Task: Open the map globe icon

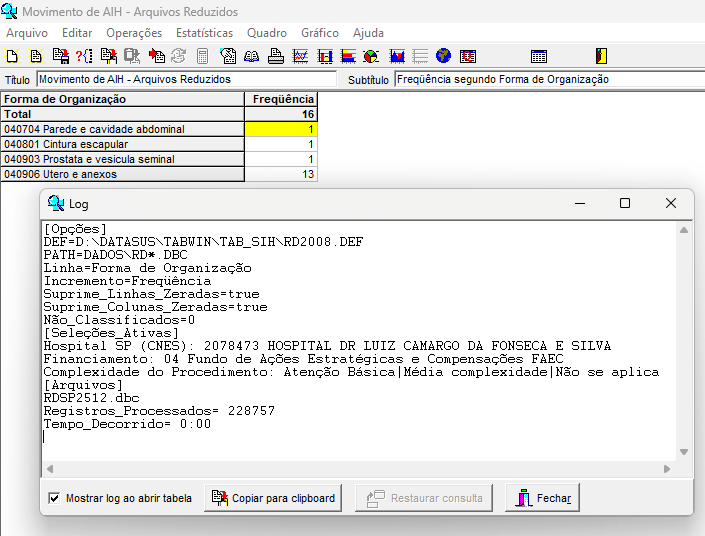Action: (x=443, y=56)
